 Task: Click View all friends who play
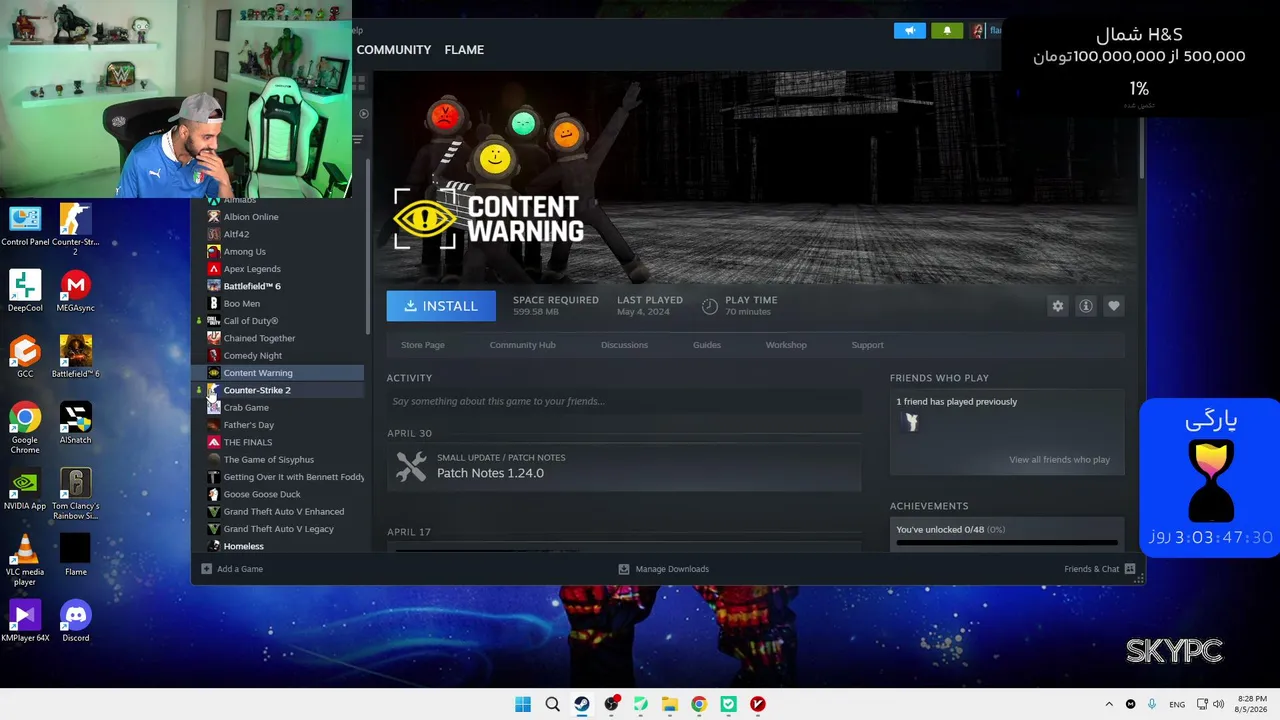click(1059, 460)
